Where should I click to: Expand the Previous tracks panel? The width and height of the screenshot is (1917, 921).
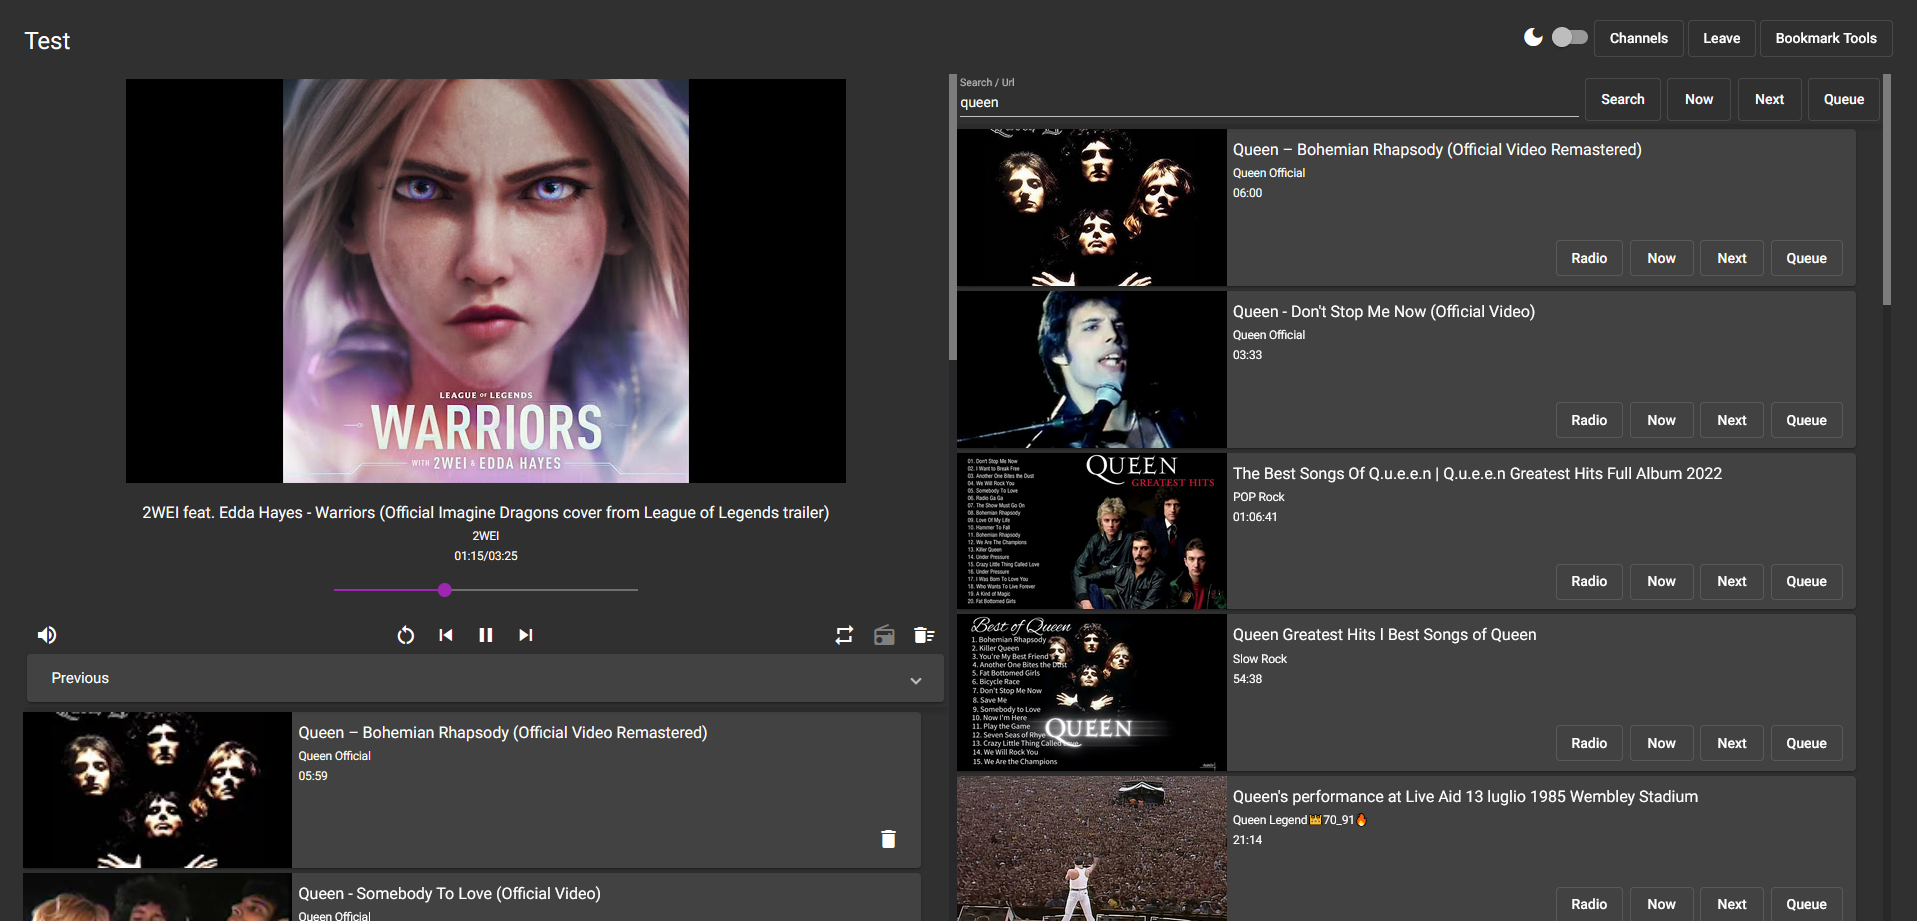click(485, 678)
